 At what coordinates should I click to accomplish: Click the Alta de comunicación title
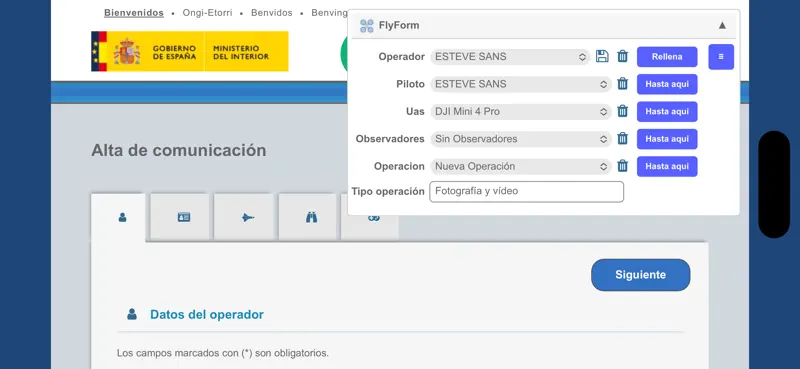coord(179,150)
